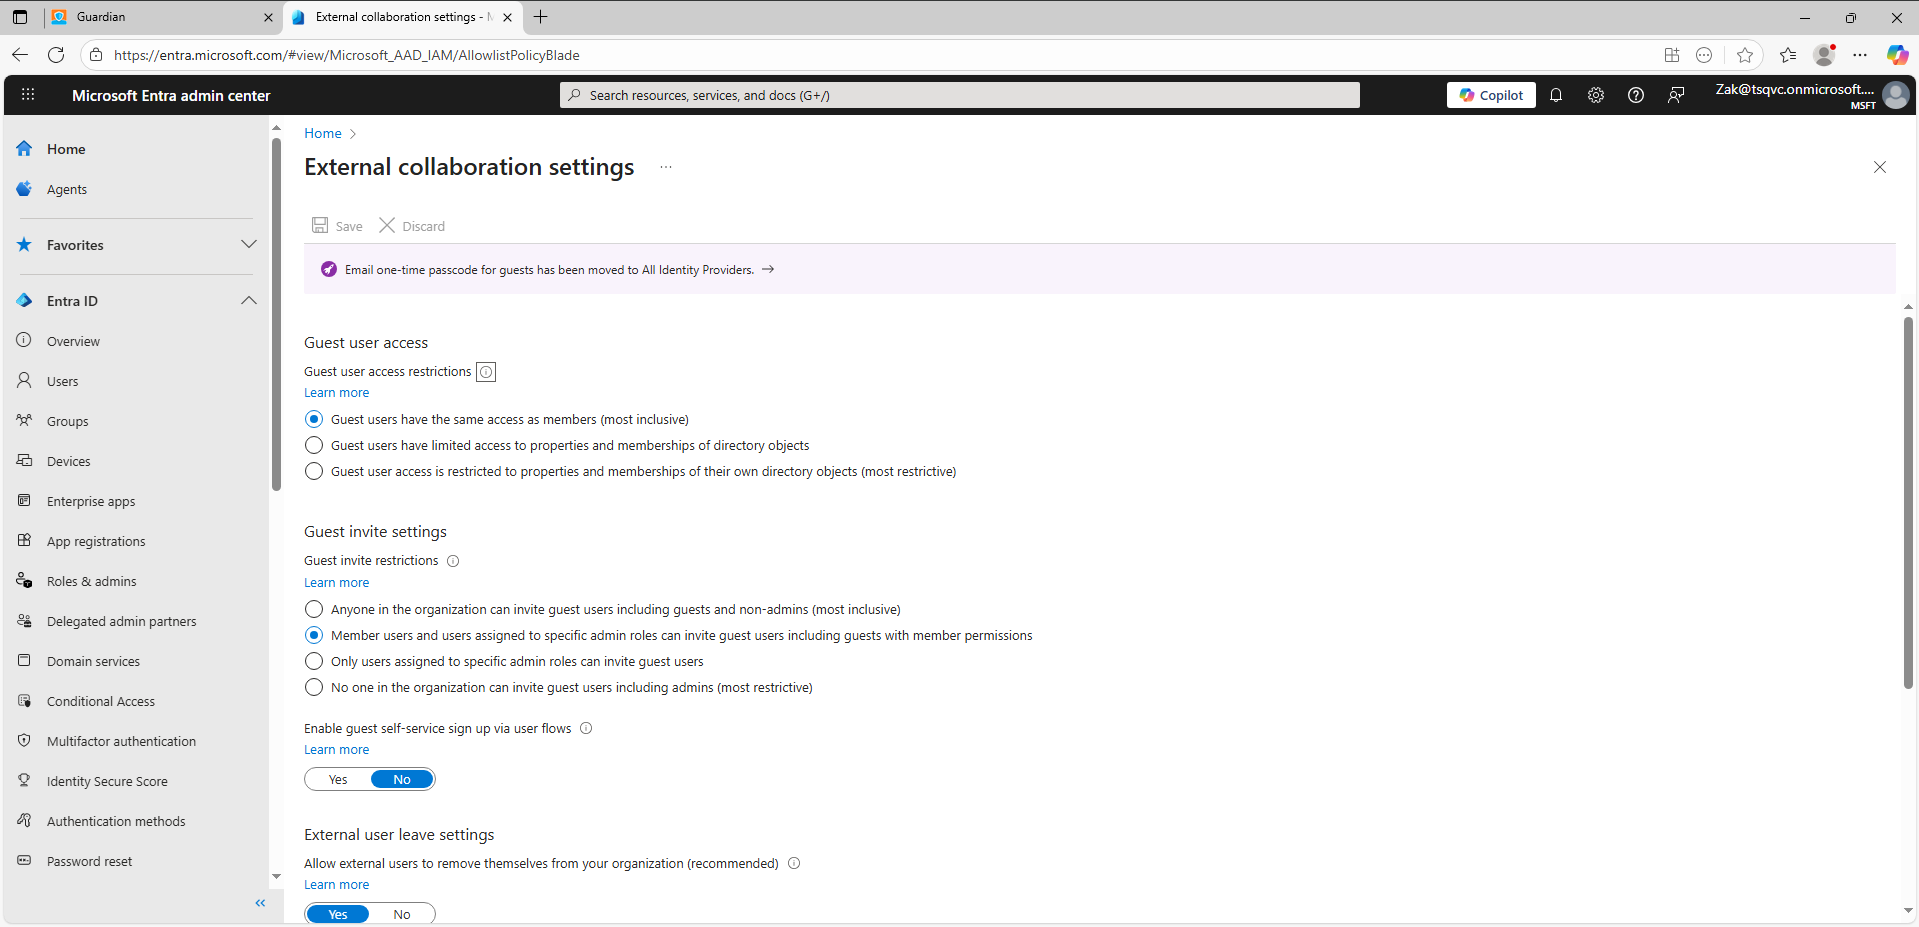Open the notifications bell icon

click(x=1556, y=95)
